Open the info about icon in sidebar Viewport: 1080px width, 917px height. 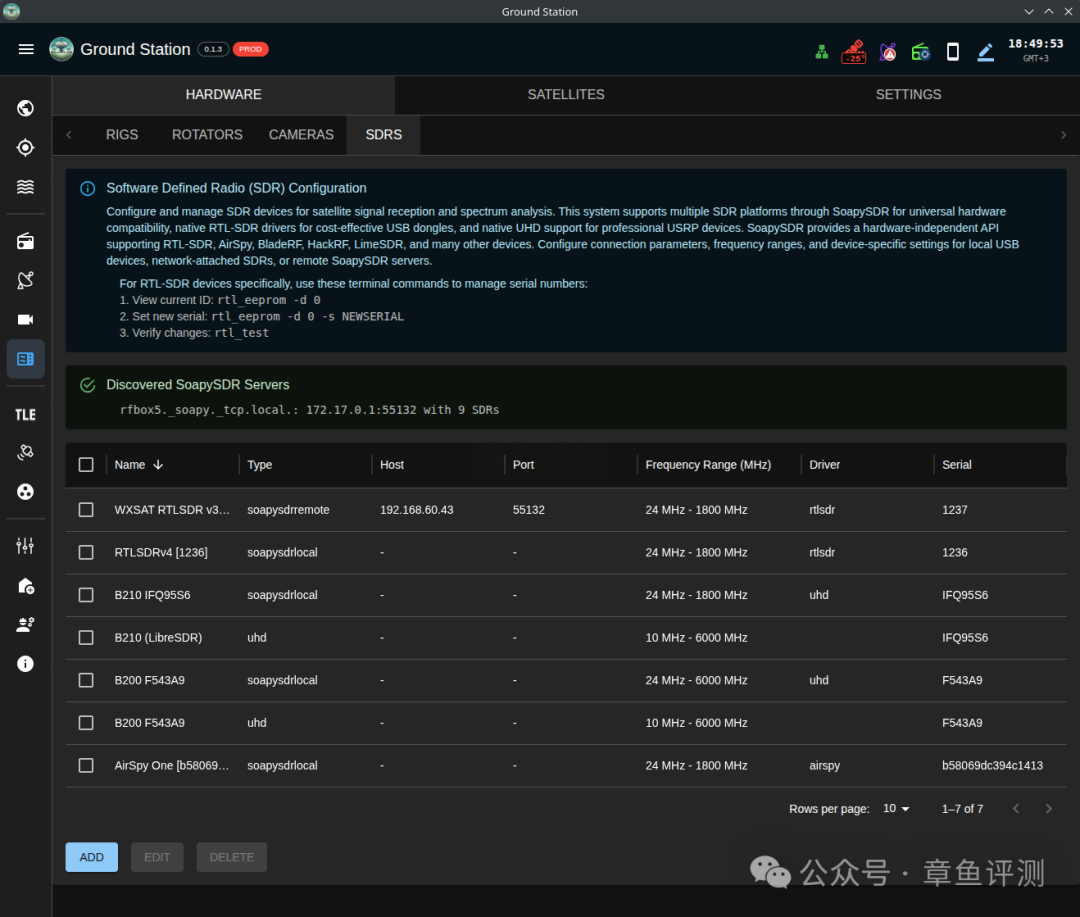click(25, 663)
